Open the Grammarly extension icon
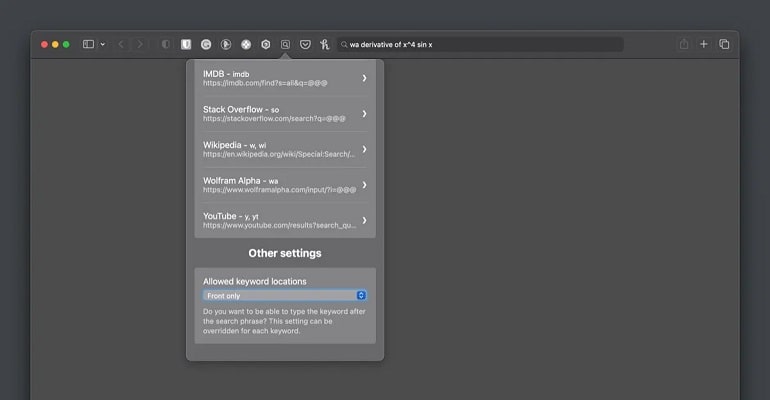This screenshot has width=770, height=400. (206, 44)
